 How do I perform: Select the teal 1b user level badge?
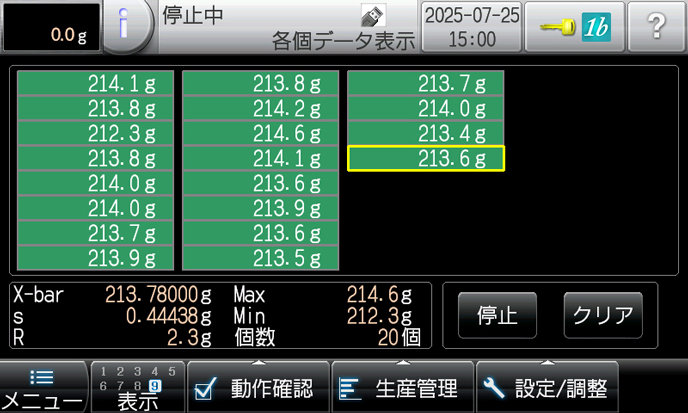596,27
